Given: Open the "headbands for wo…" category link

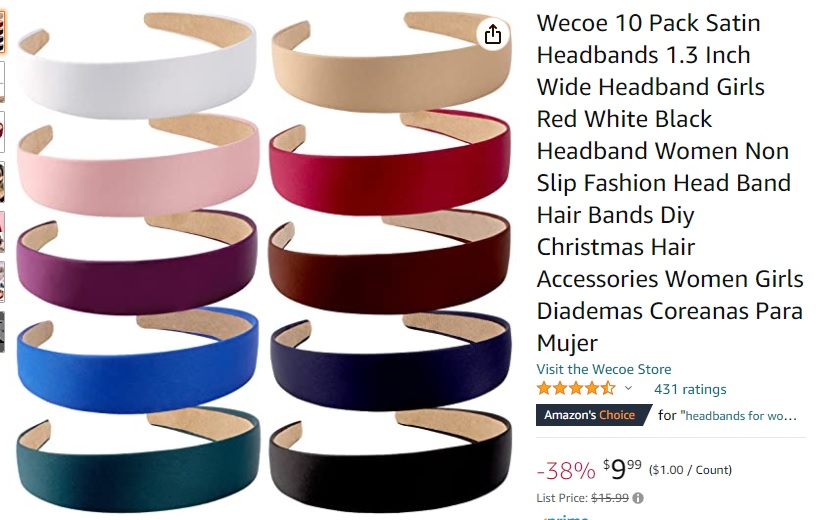Looking at the screenshot, I should tap(739, 416).
